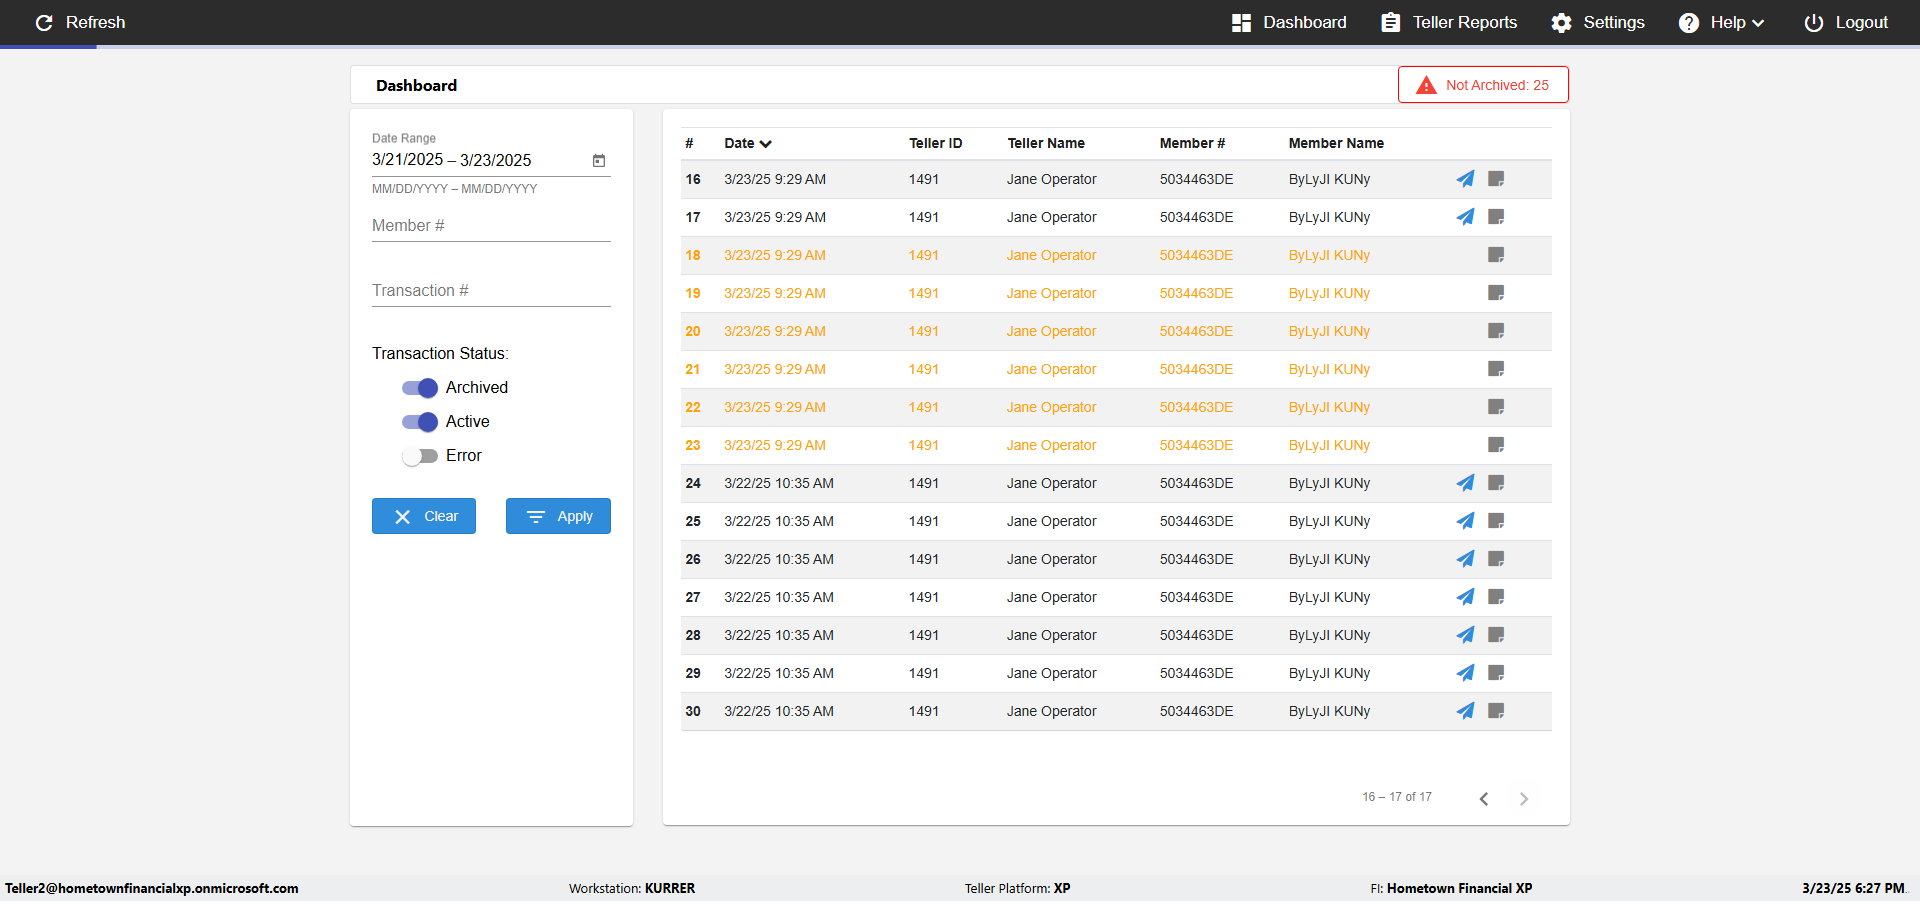Click the send icon in row 28
1920x901 pixels.
point(1465,635)
